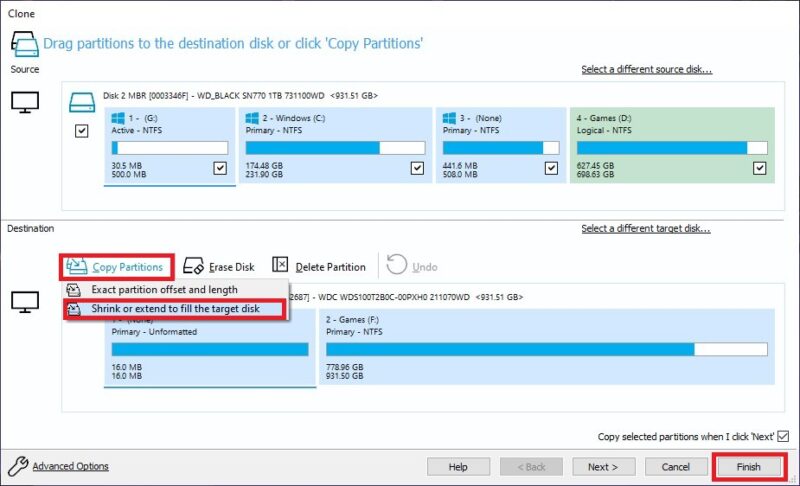Viewport: 800px width, 486px height.
Task: Click the Erase Disk icon
Action: (193, 266)
